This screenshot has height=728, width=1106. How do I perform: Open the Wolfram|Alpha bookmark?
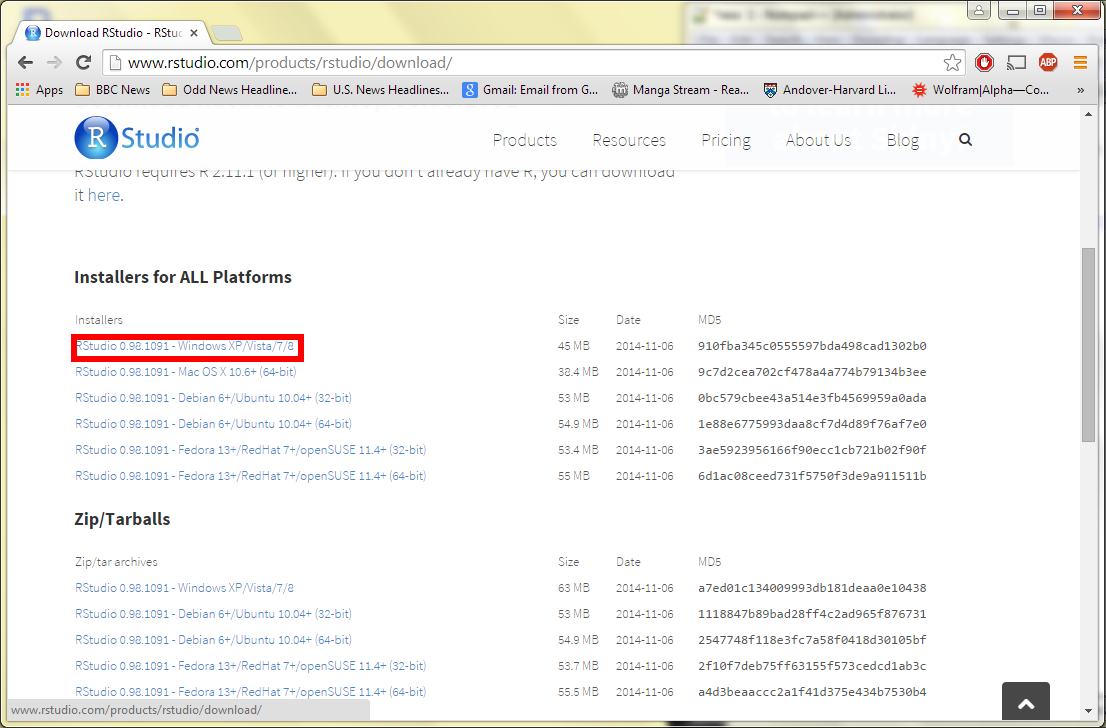980,90
